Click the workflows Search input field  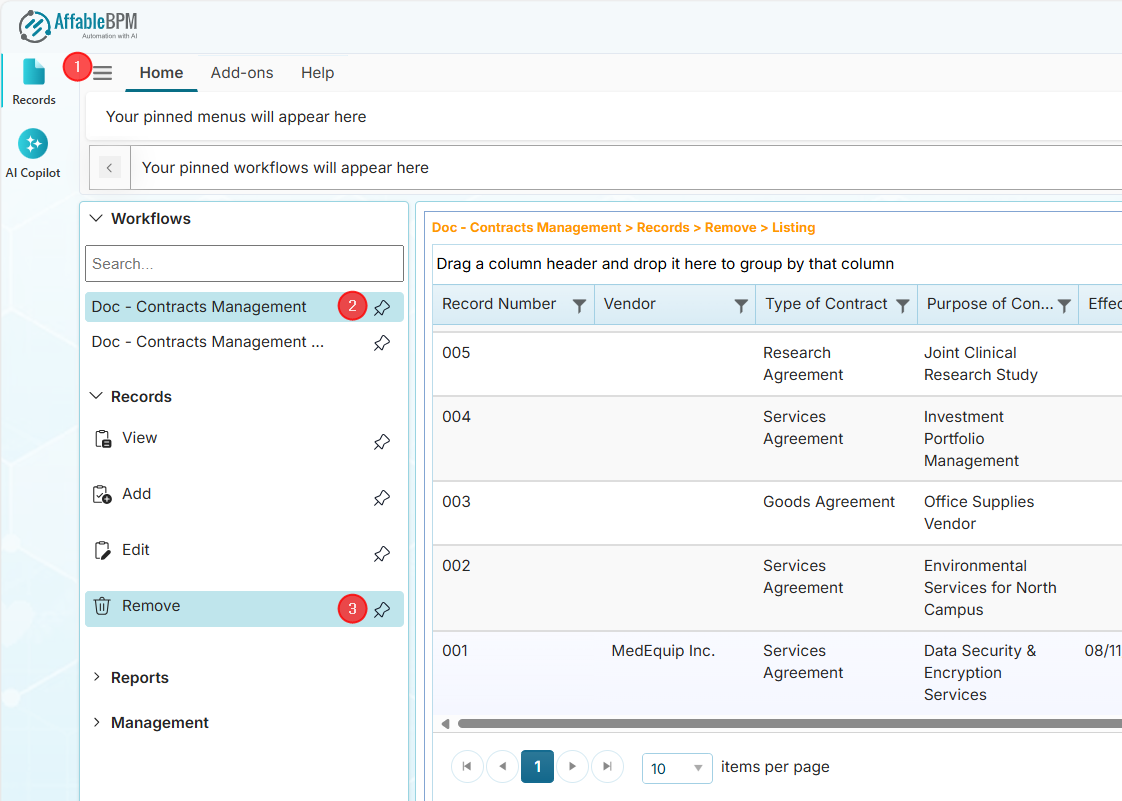pos(244,264)
